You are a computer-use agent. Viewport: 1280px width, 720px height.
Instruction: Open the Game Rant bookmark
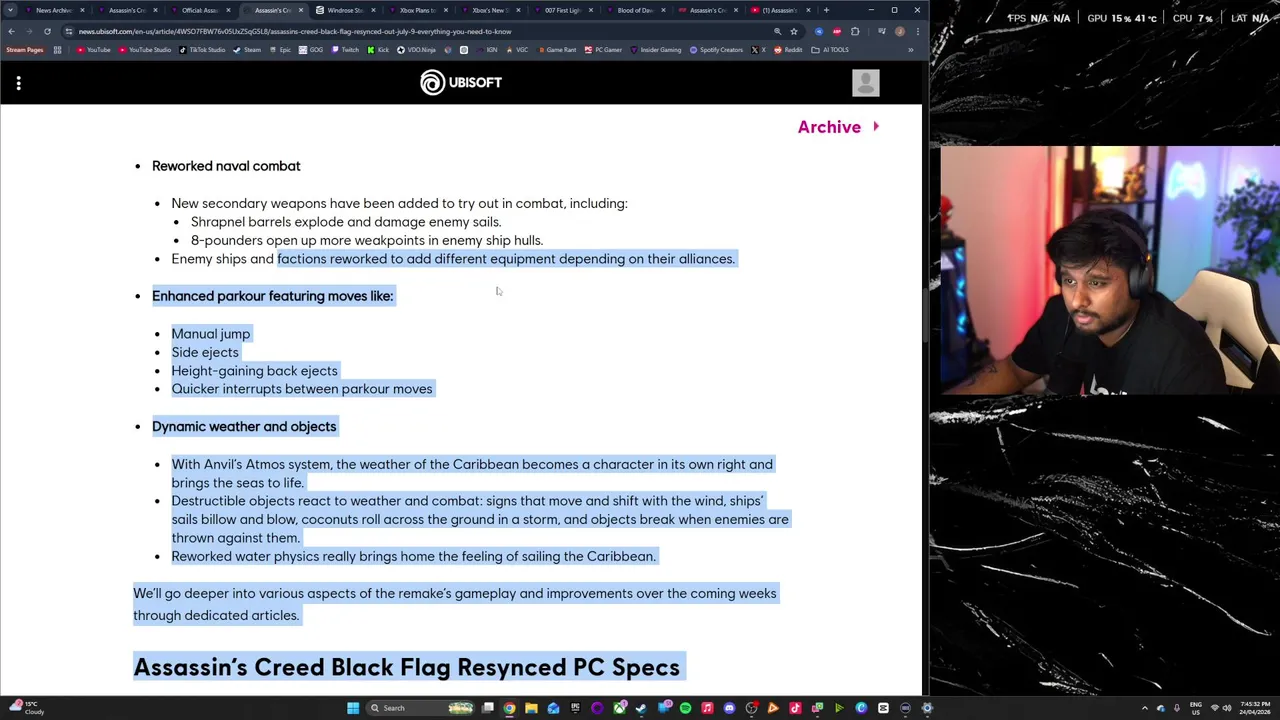coord(557,50)
